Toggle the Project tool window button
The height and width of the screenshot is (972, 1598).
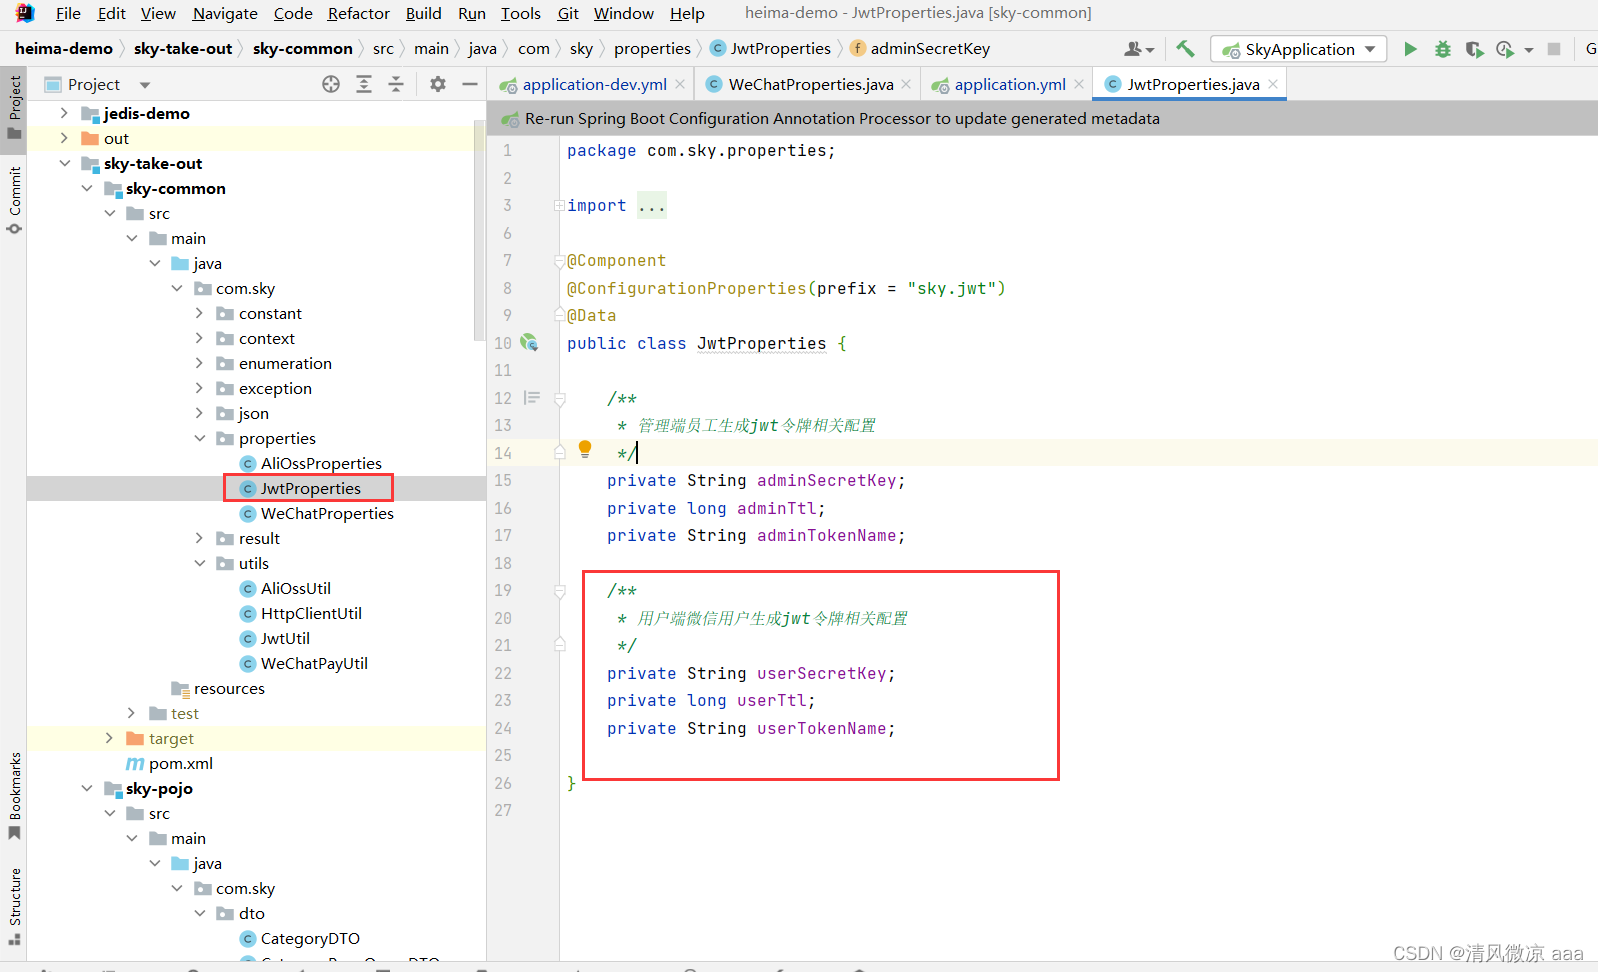click(14, 107)
